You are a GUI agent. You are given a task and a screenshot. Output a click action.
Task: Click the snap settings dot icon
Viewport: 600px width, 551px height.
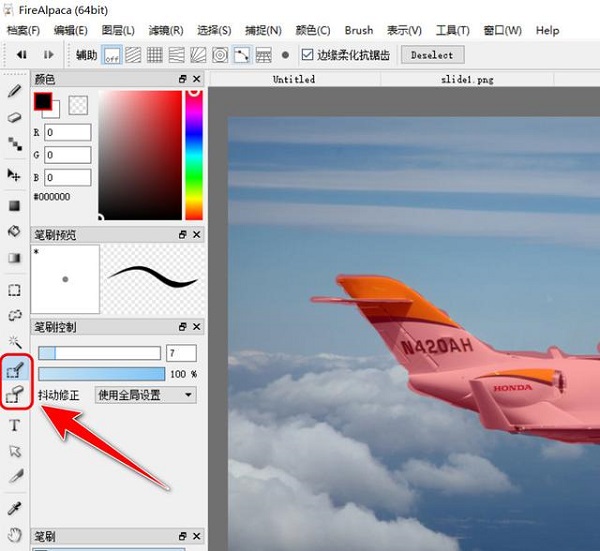click(x=285, y=55)
